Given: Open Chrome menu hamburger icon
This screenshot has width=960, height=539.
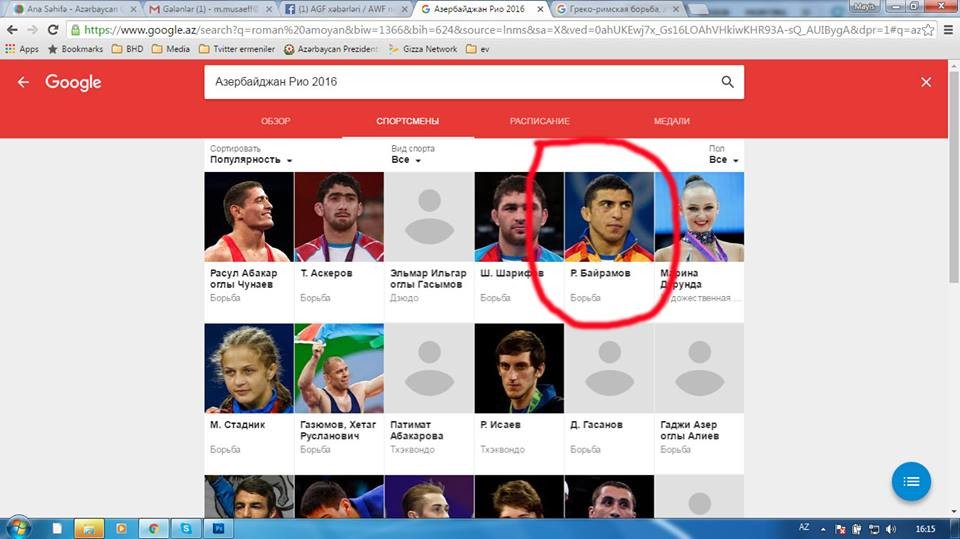Looking at the screenshot, I should point(948,29).
